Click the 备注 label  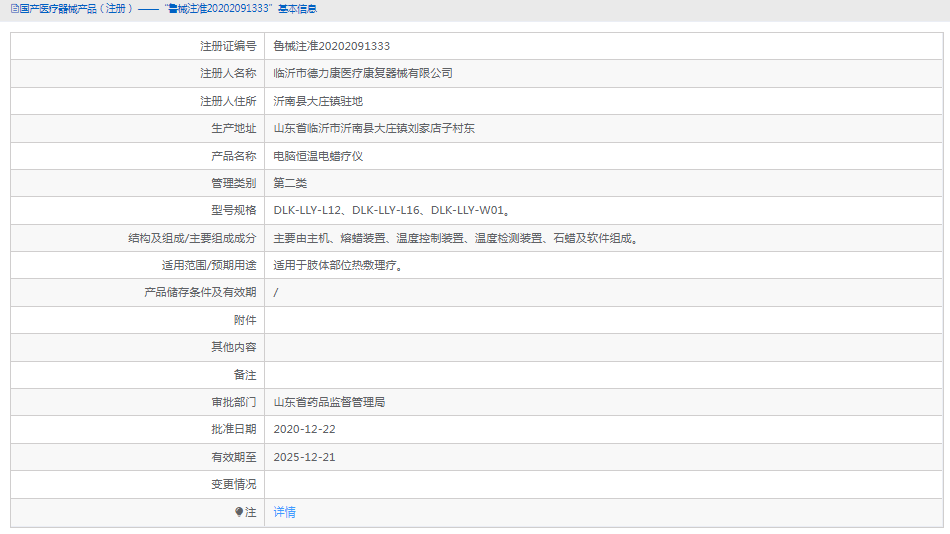[x=245, y=375]
